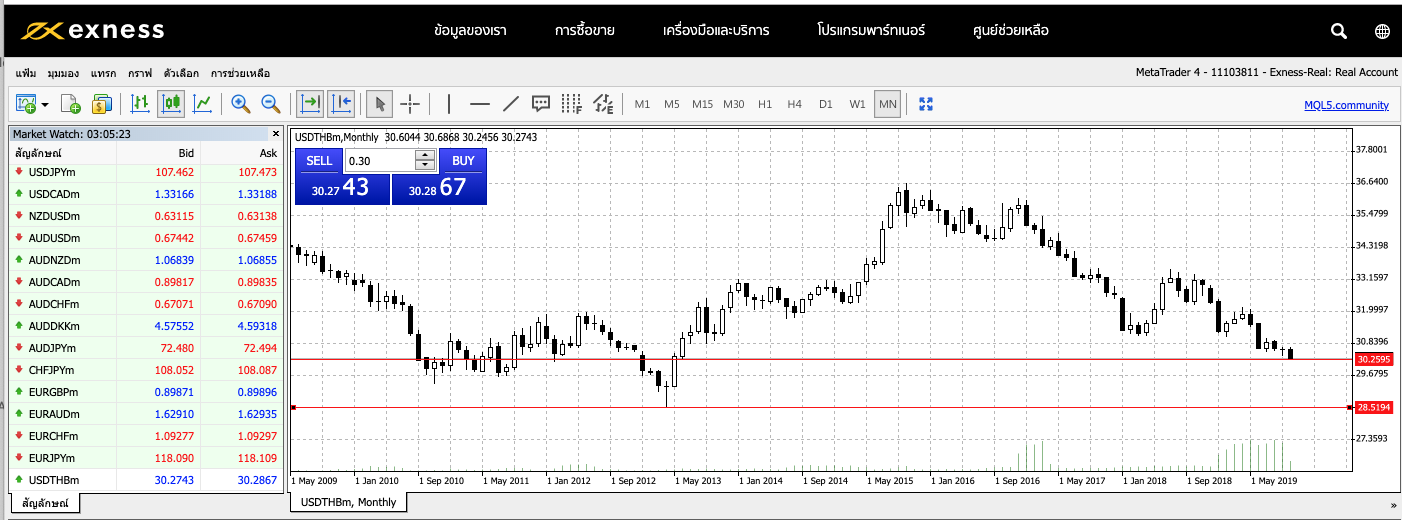Click the fullscreen expand icon
1402x520 pixels.
tap(925, 104)
